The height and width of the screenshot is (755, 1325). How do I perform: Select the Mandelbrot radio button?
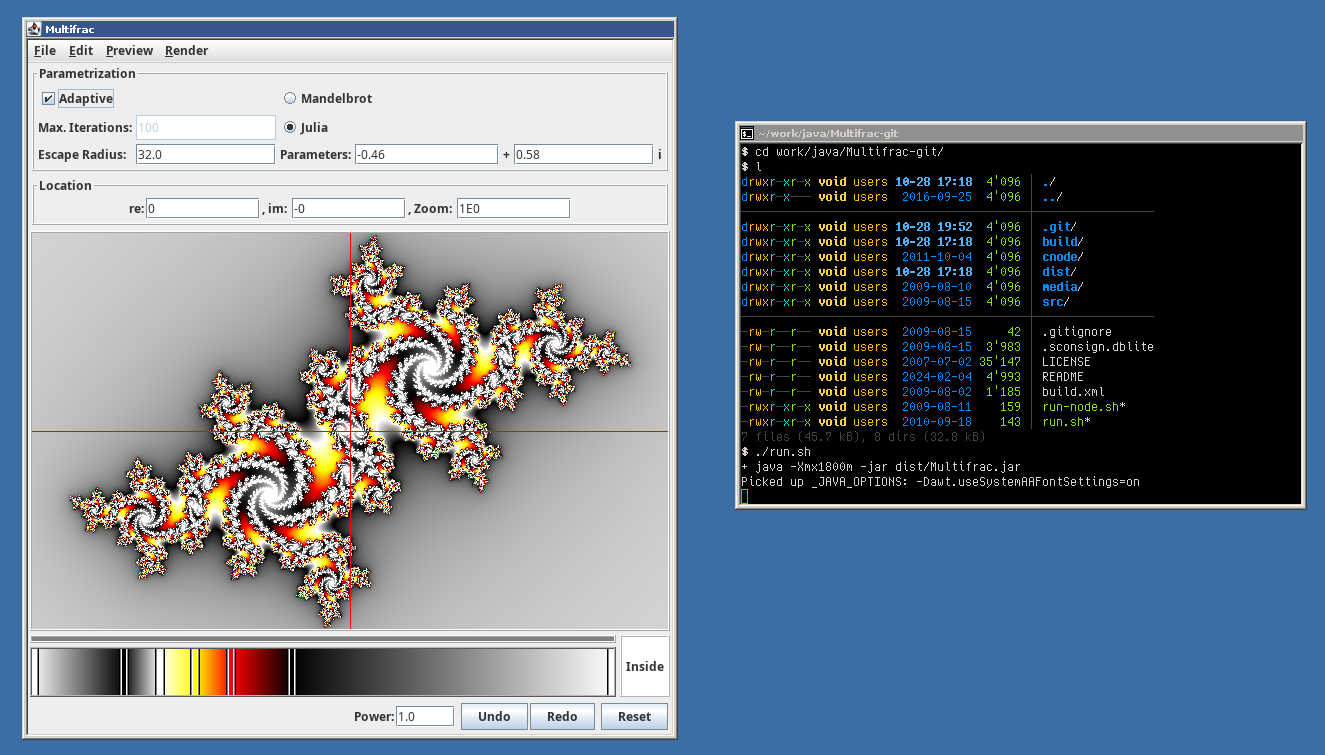click(x=290, y=99)
